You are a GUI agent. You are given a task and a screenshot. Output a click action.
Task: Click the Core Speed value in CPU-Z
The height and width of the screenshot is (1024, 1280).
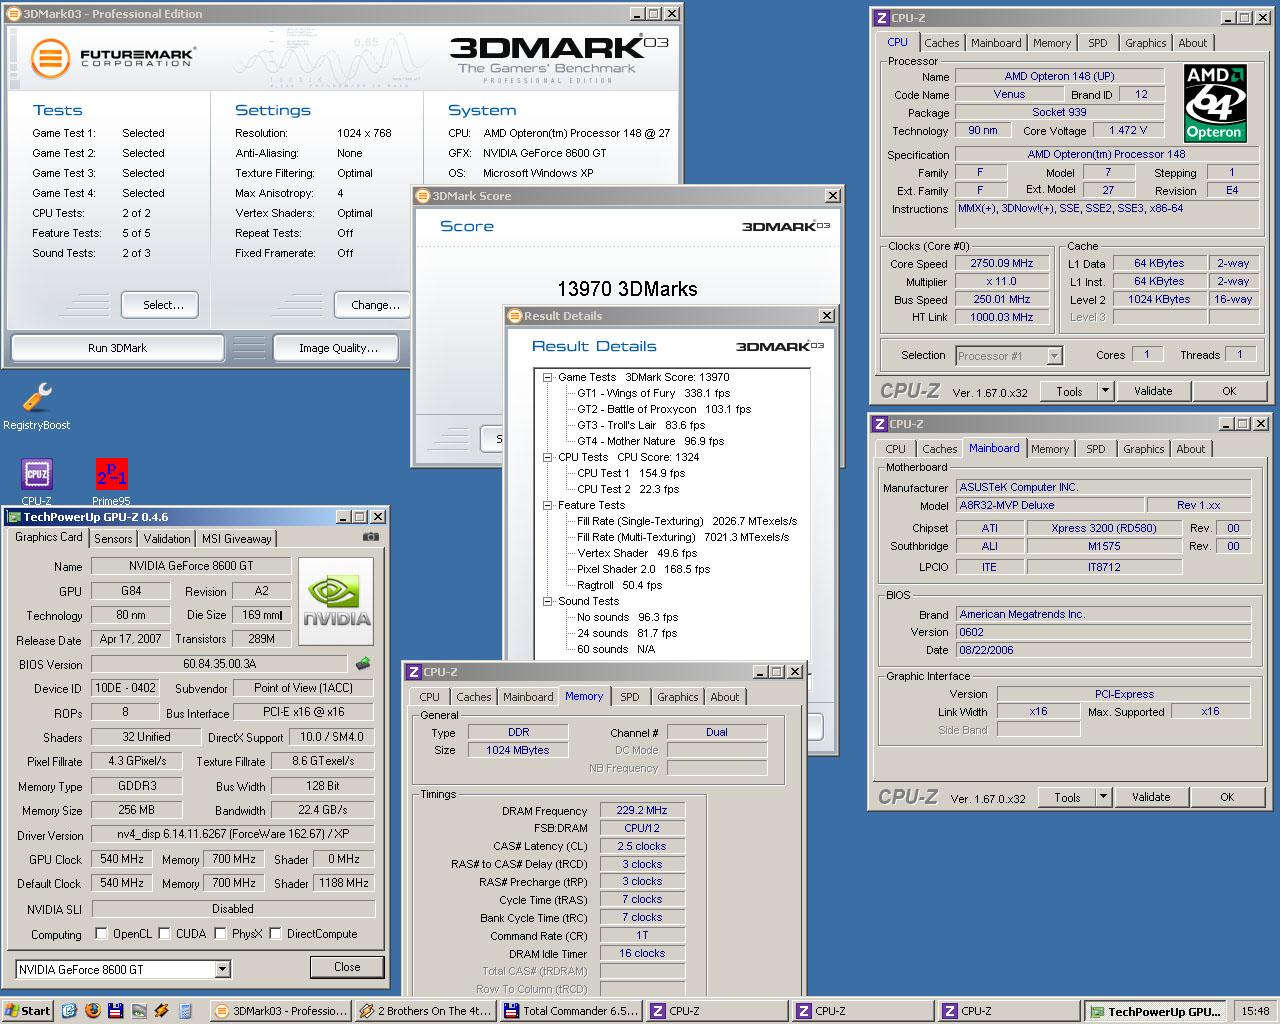click(x=1001, y=263)
